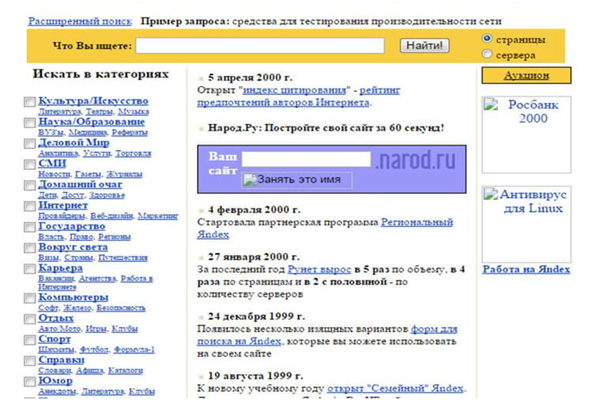Open the Интернет category link
Viewport: 600px width, 400px height.
(x=63, y=206)
